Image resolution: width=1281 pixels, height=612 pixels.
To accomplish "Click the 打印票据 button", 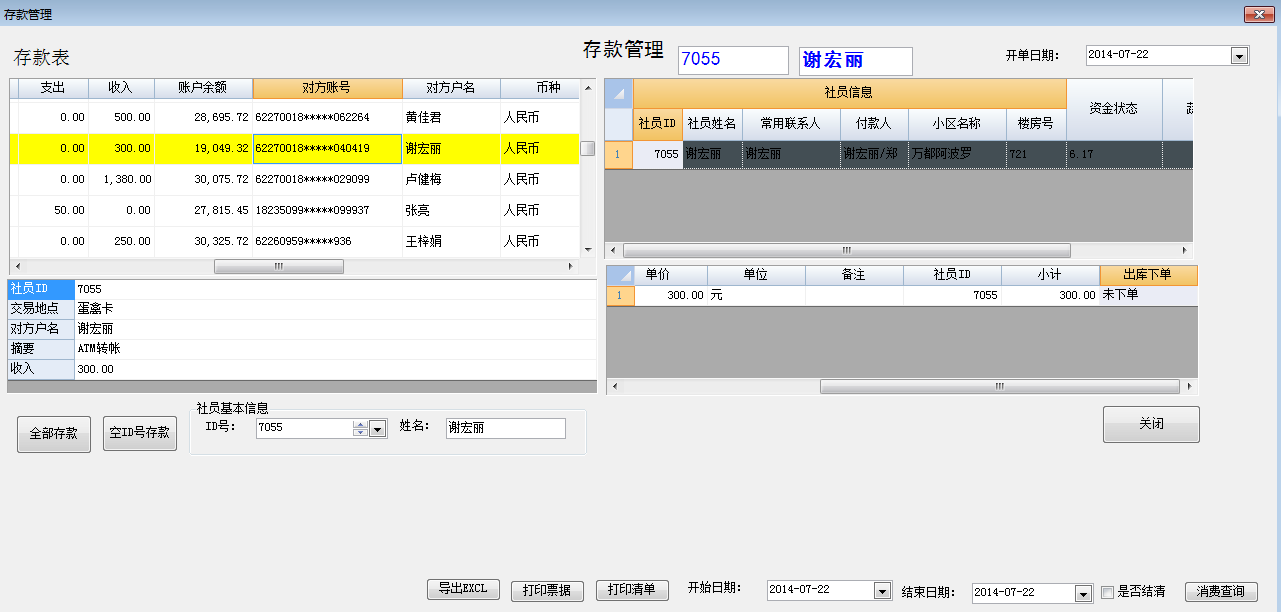I will [547, 590].
